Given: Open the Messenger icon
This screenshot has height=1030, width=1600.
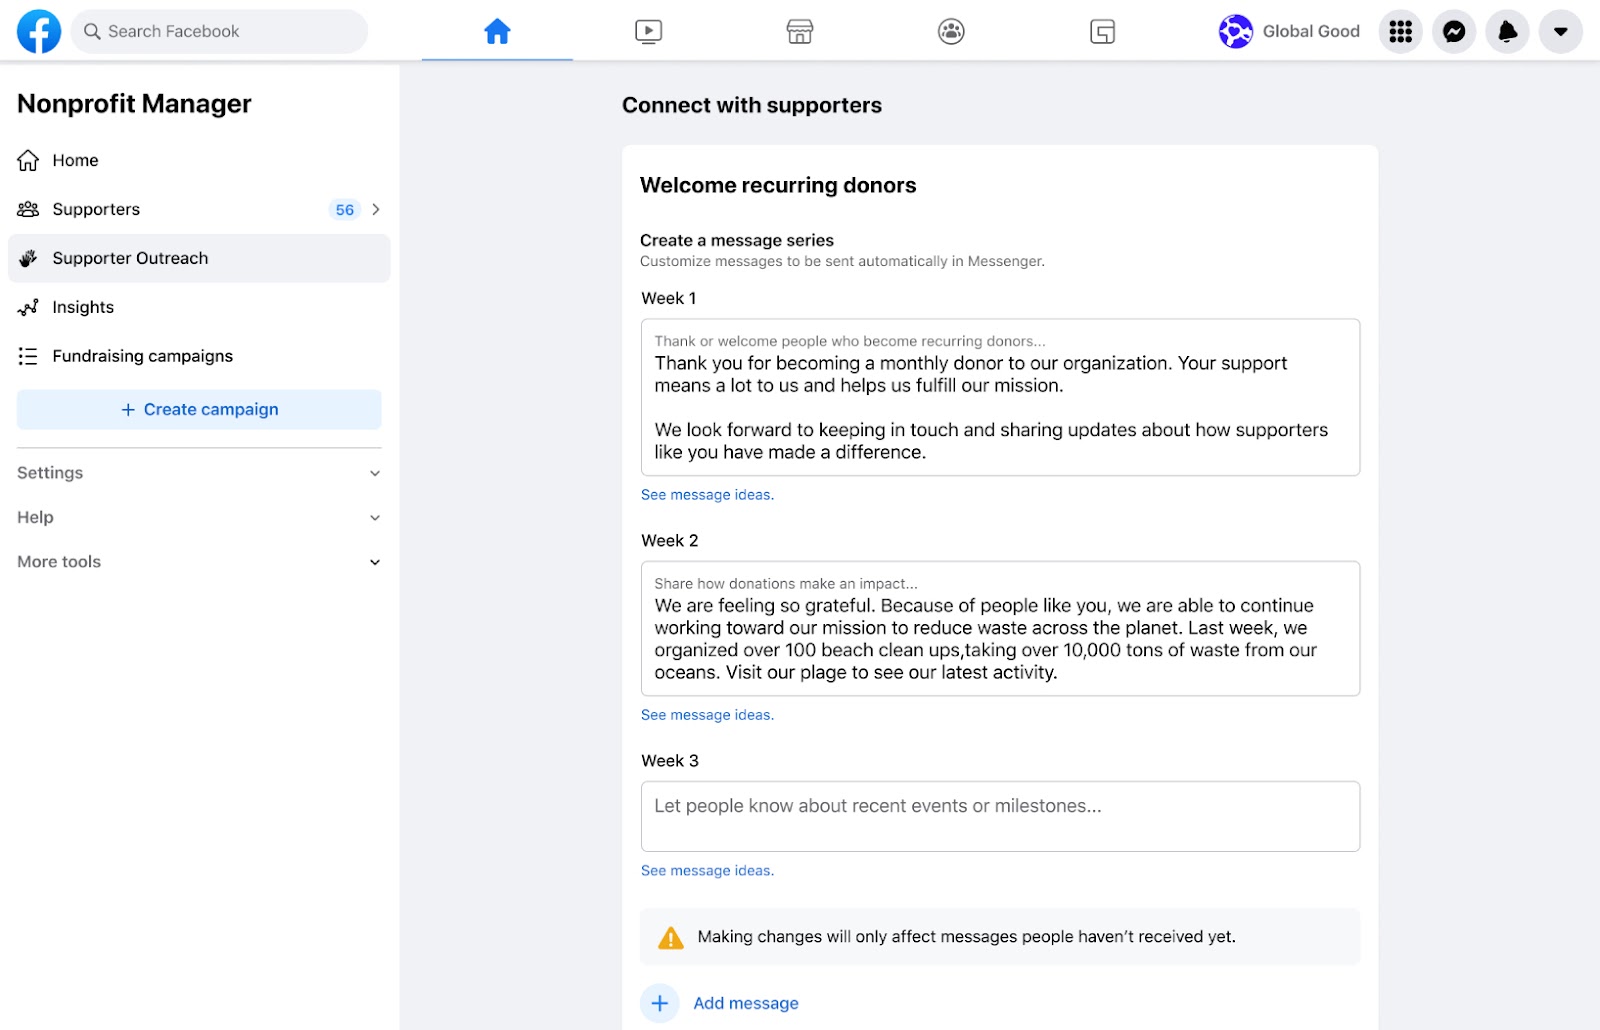Looking at the screenshot, I should (x=1454, y=31).
